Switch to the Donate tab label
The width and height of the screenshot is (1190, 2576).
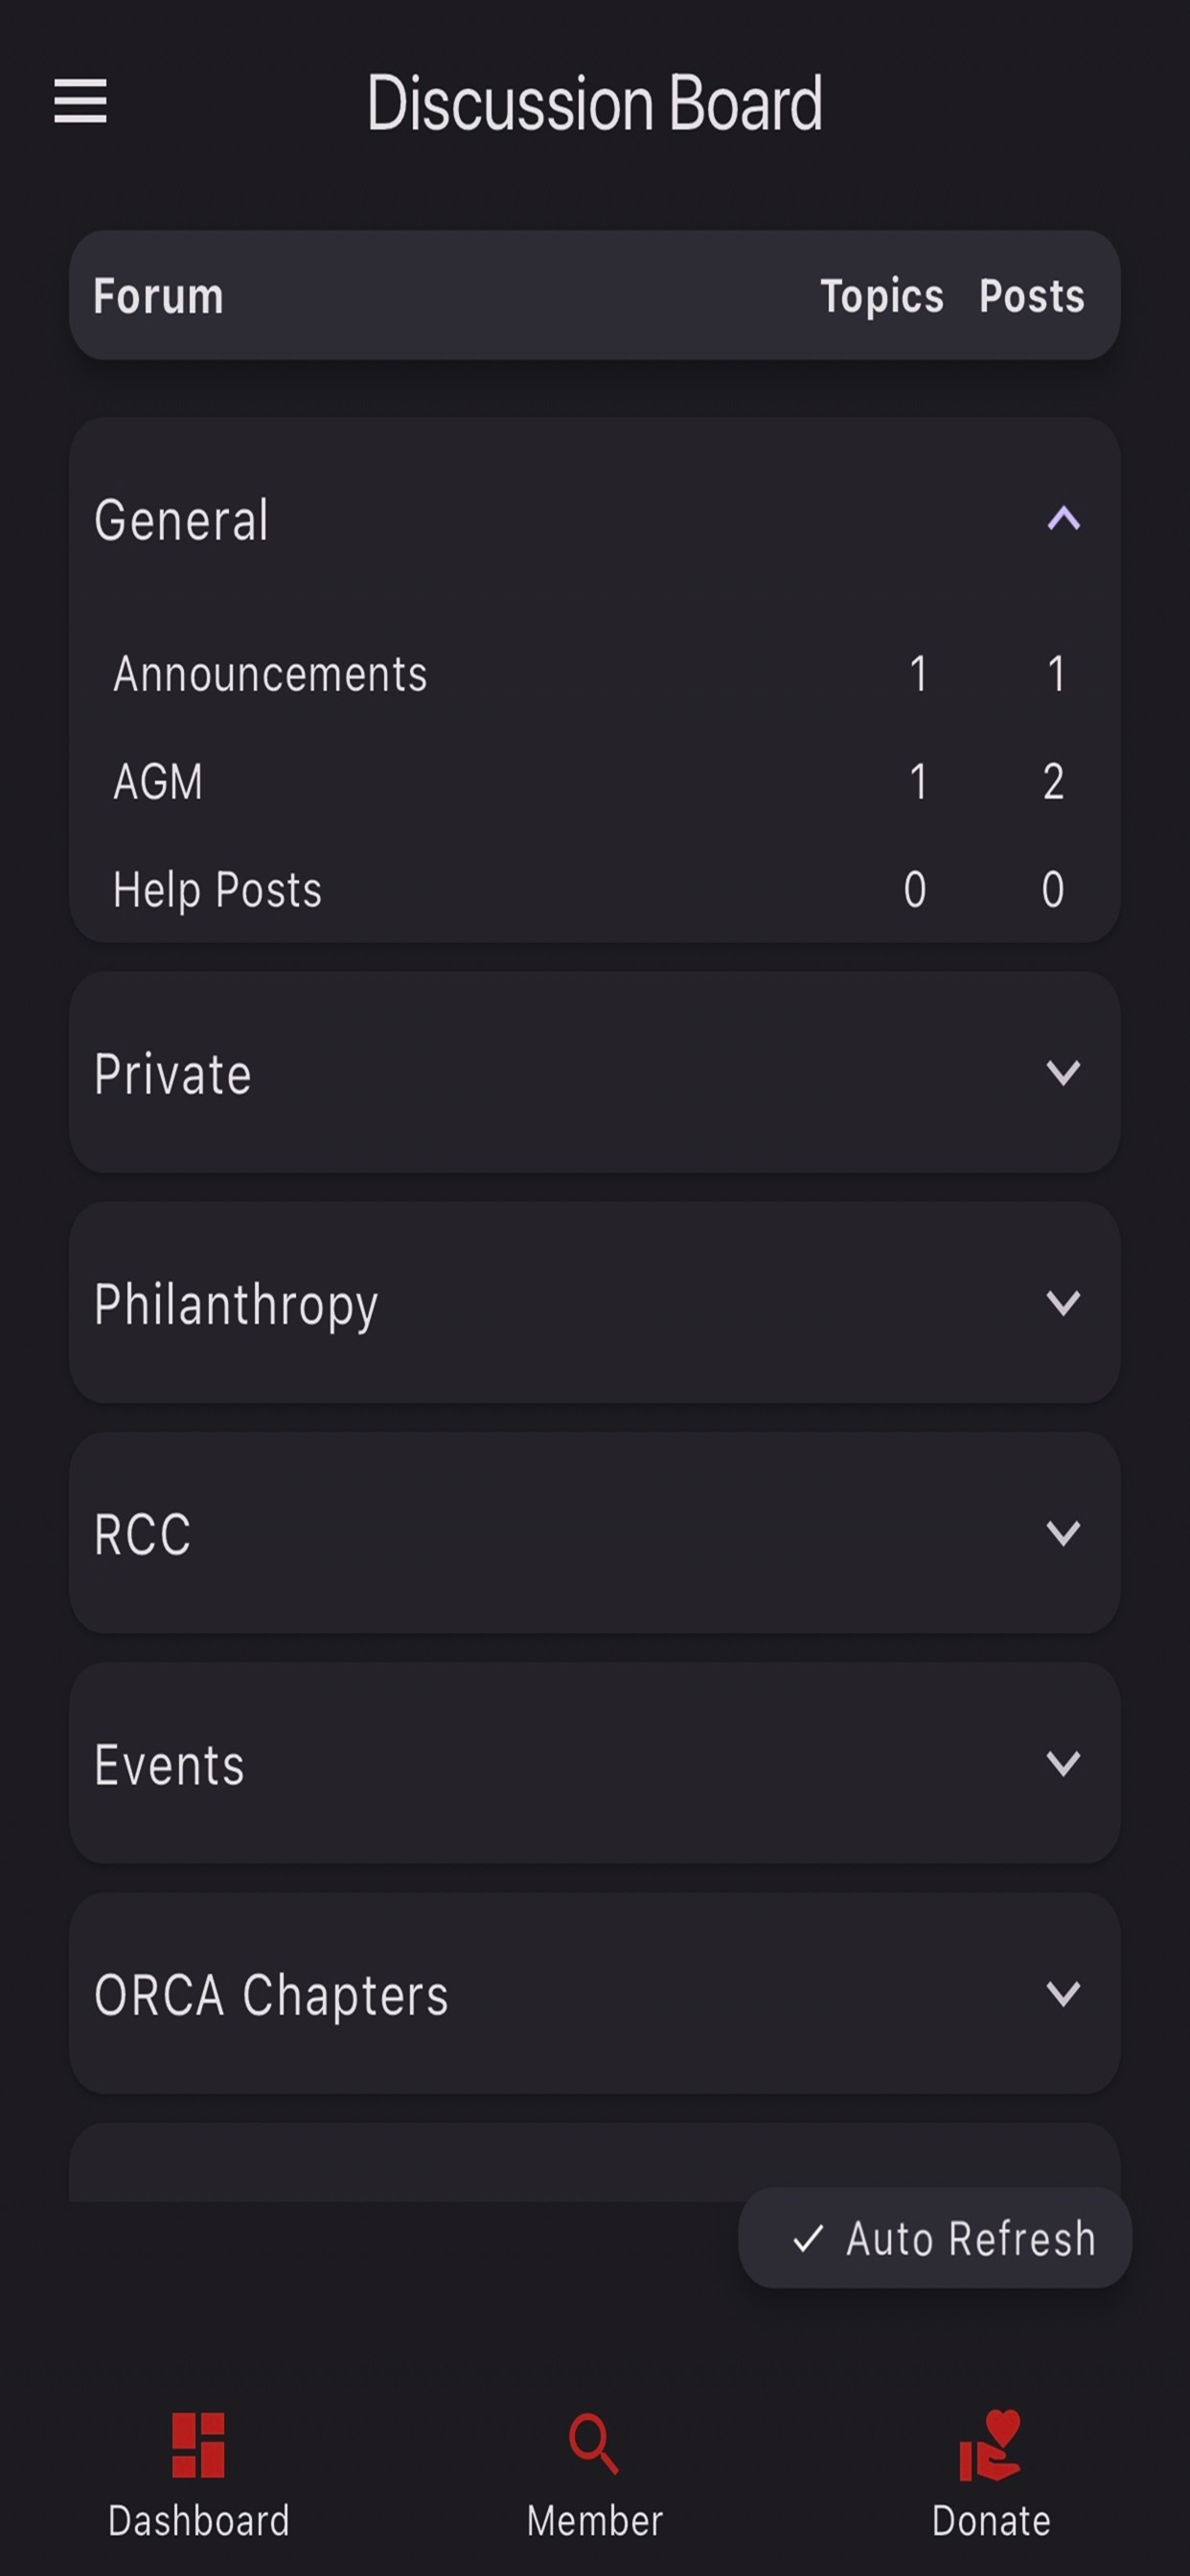coord(990,2521)
